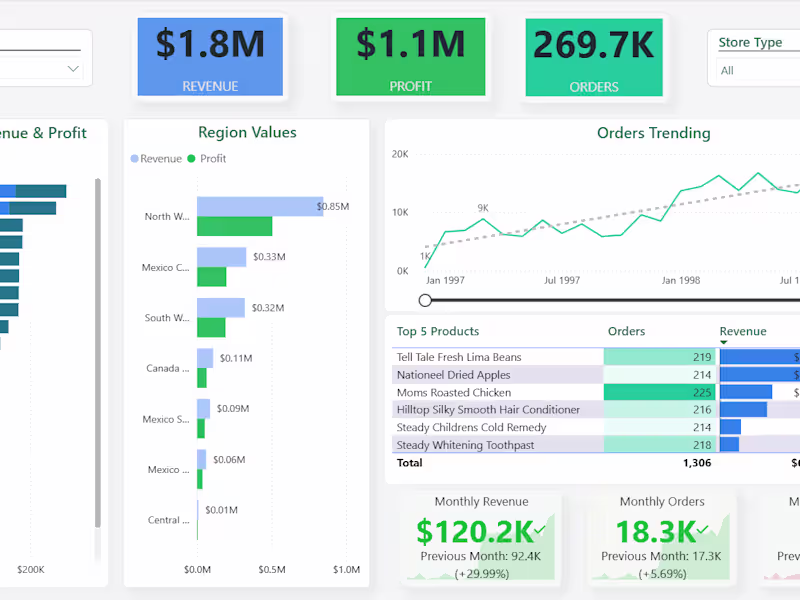
Task: Click the Revenue column sort arrow
Action: (723, 342)
